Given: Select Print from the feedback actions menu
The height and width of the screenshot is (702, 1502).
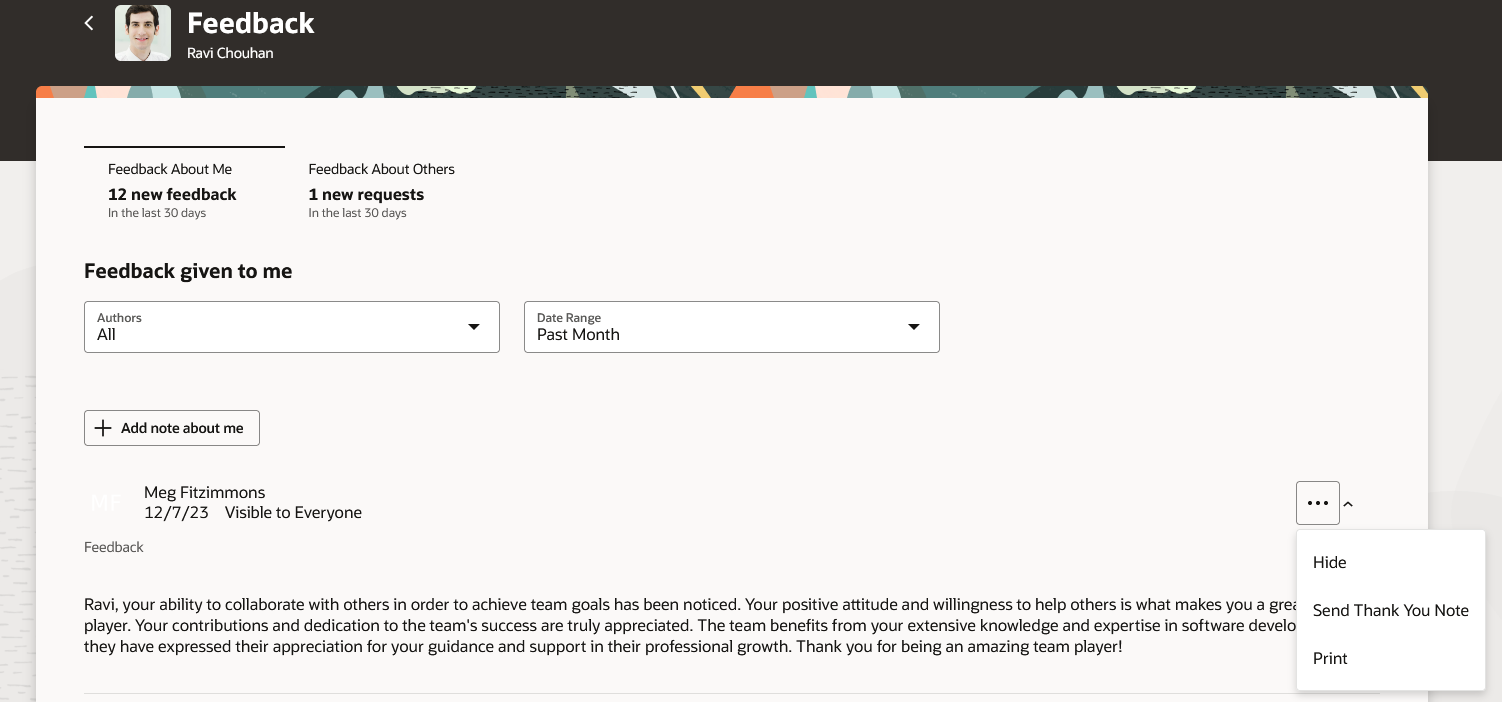Looking at the screenshot, I should 1330,658.
